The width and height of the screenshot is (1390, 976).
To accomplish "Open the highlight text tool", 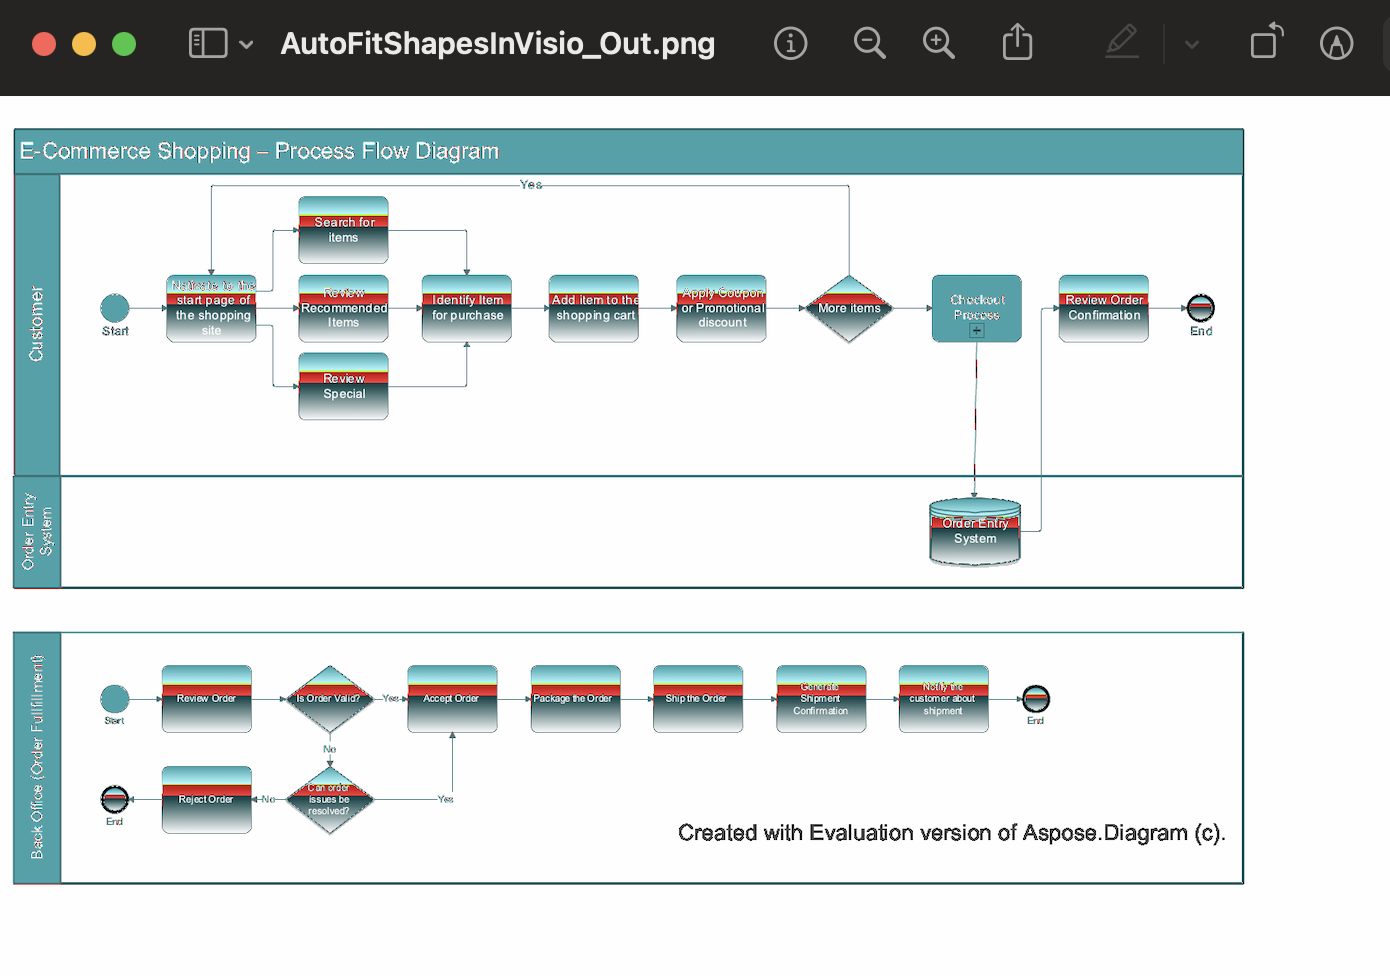I will 1336,43.
